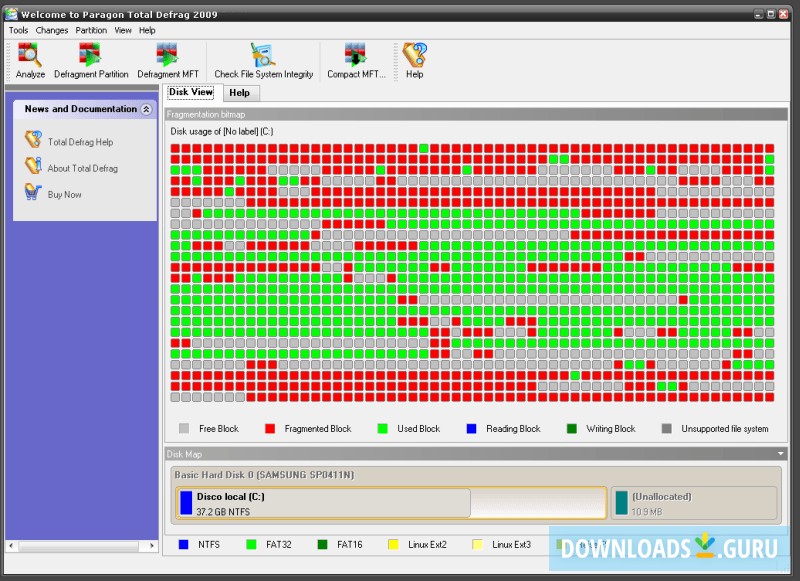800x581 pixels.
Task: Click the application icon in title bar
Action: pyautogui.click(x=11, y=14)
